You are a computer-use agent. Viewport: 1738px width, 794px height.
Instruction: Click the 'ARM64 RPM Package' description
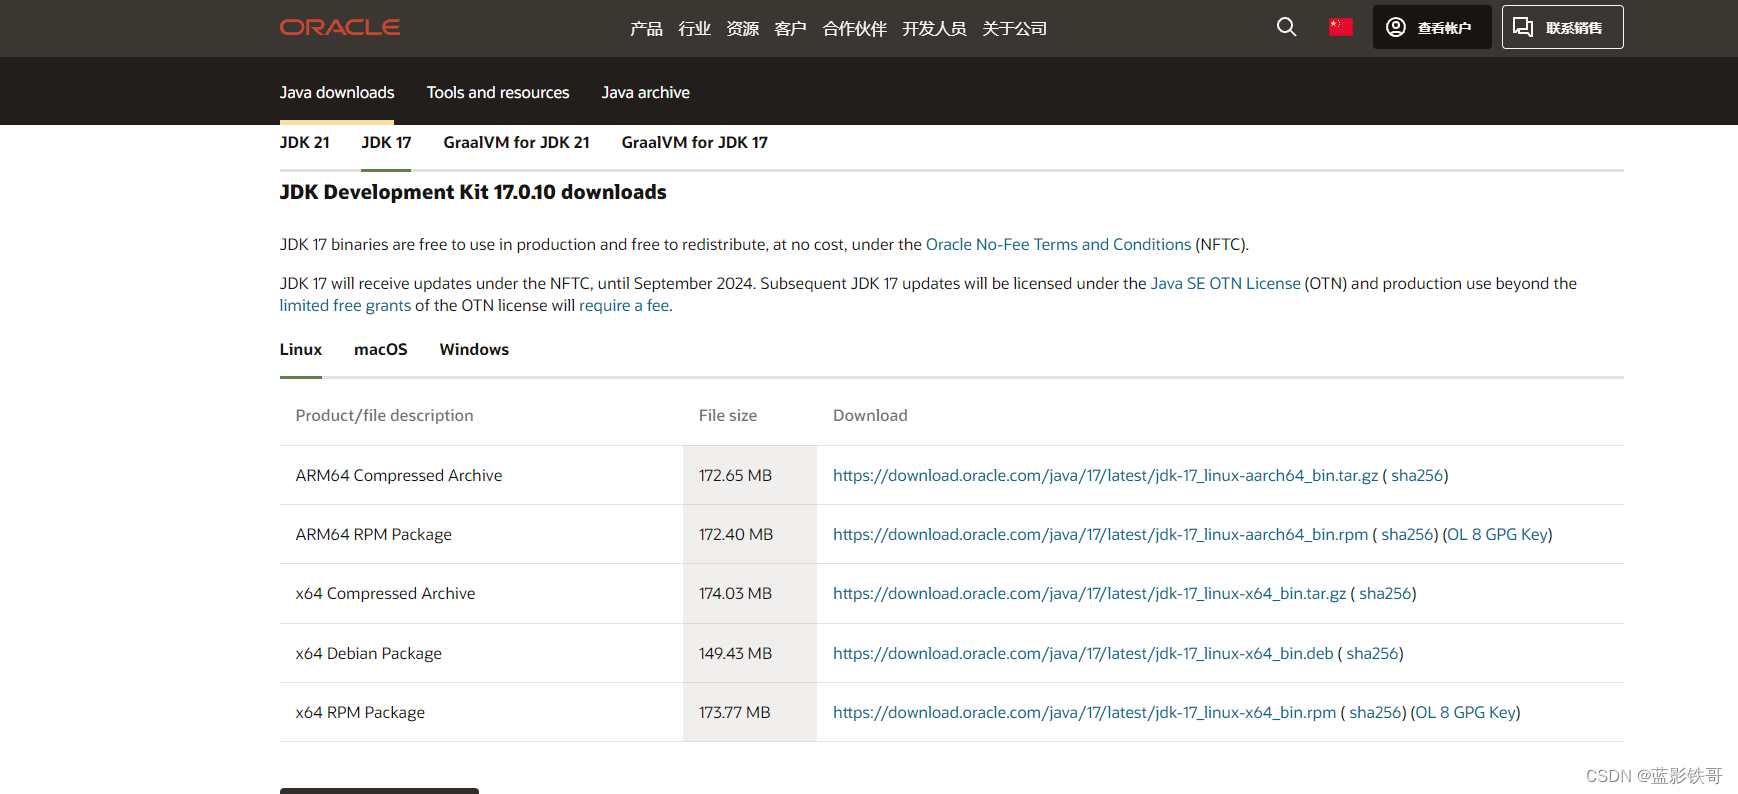374,534
